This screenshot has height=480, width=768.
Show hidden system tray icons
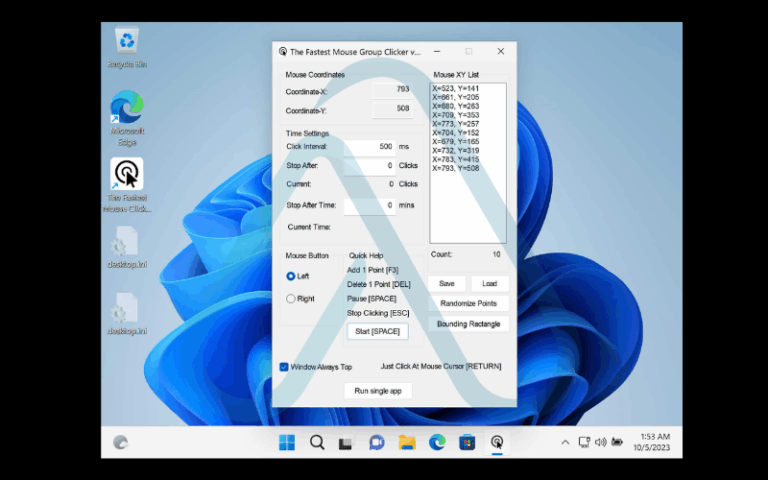coord(565,442)
